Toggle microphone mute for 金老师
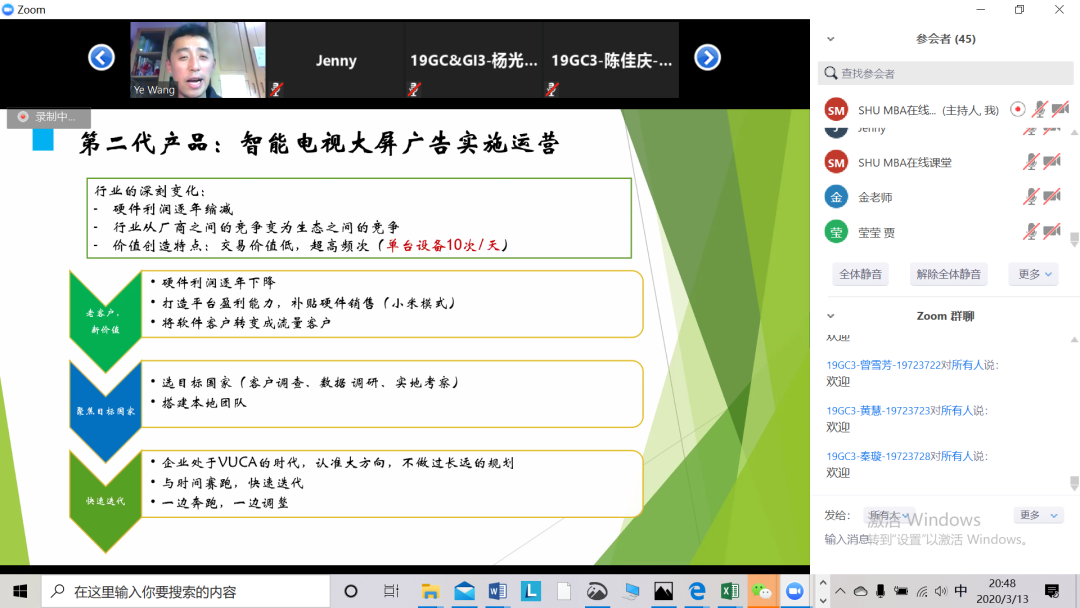 [1031, 197]
